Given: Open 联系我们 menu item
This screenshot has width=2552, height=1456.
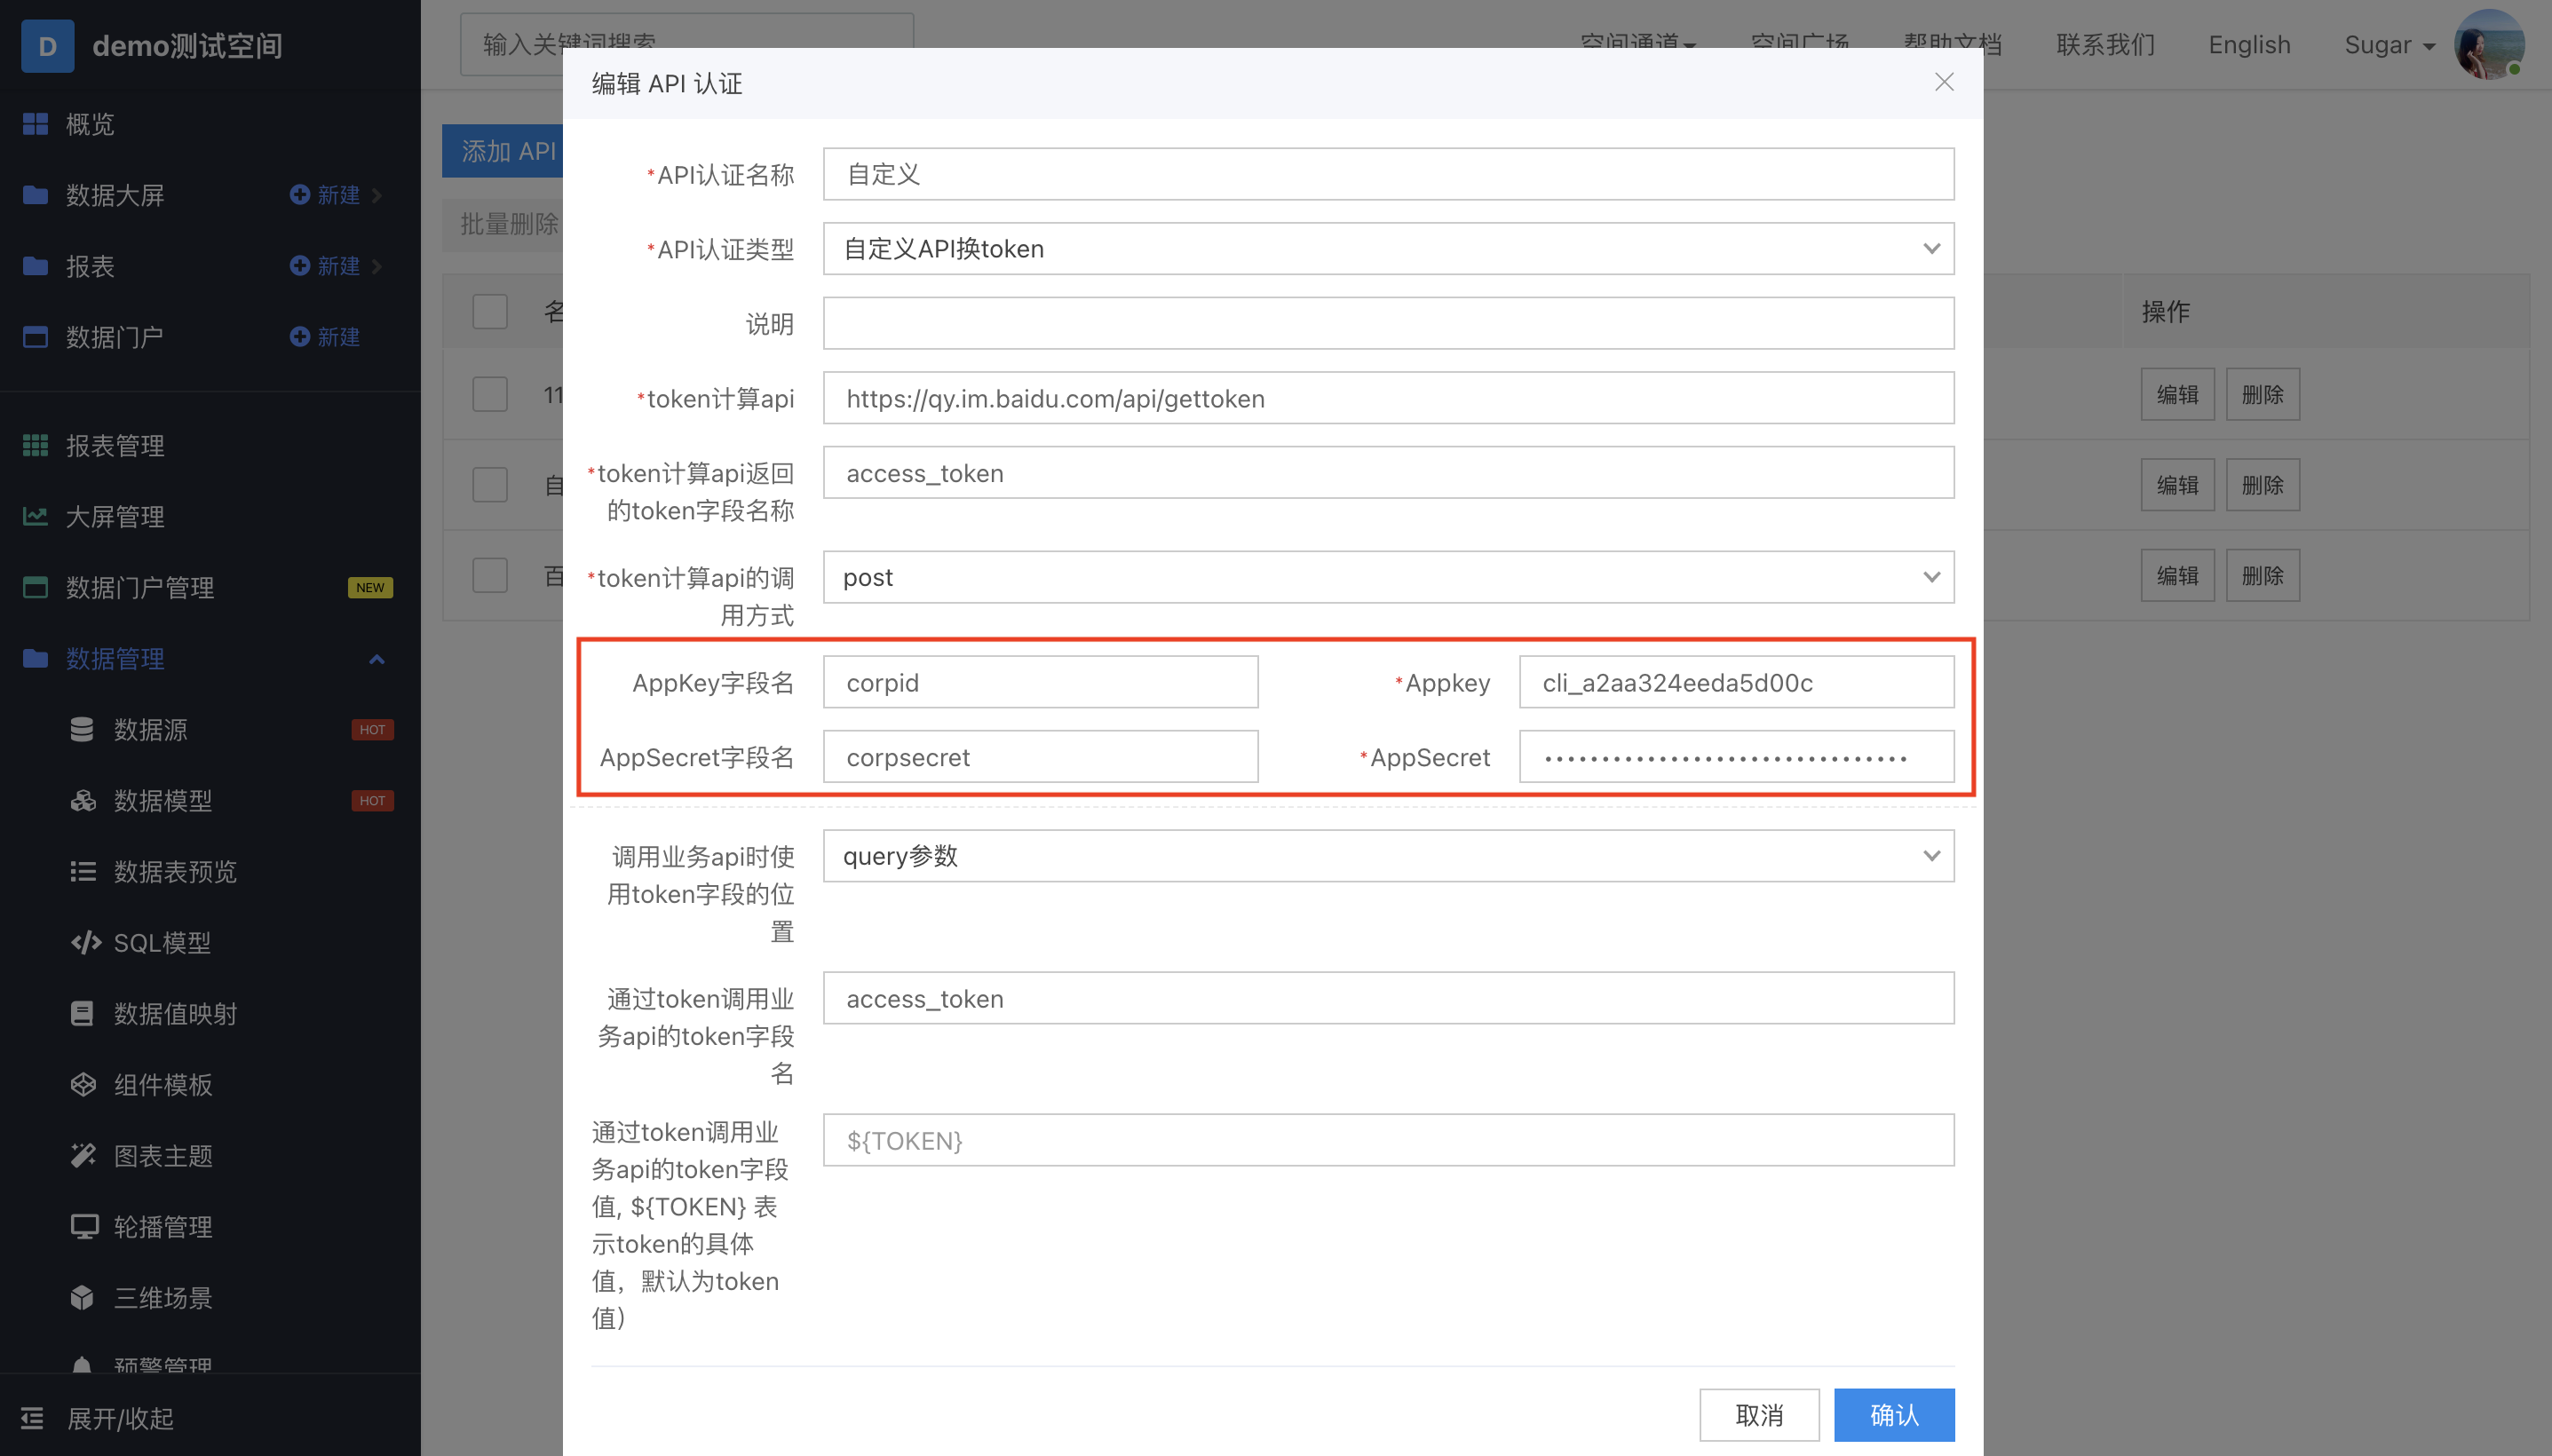Looking at the screenshot, I should [x=2106, y=45].
